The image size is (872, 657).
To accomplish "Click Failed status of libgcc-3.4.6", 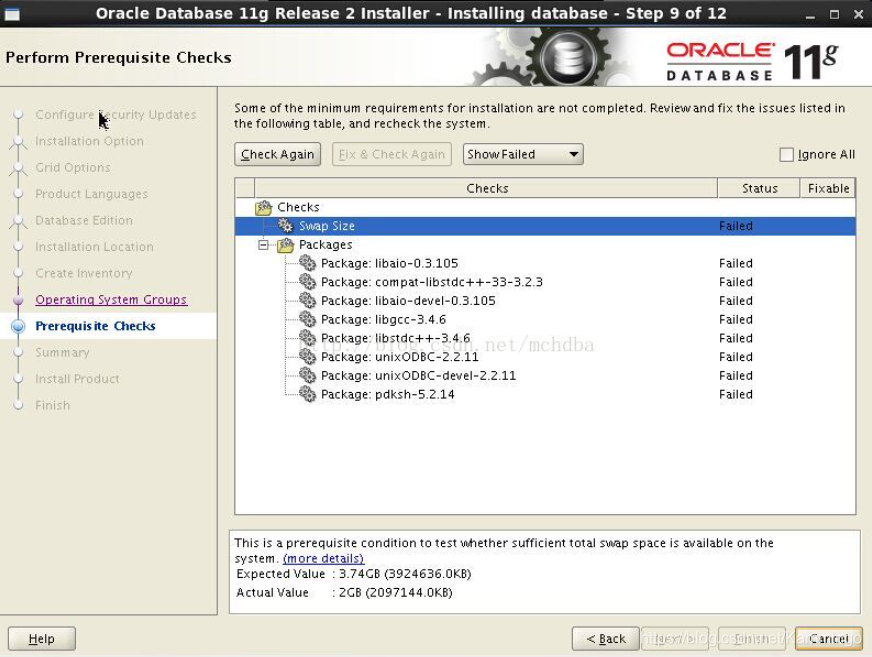I will [735, 319].
